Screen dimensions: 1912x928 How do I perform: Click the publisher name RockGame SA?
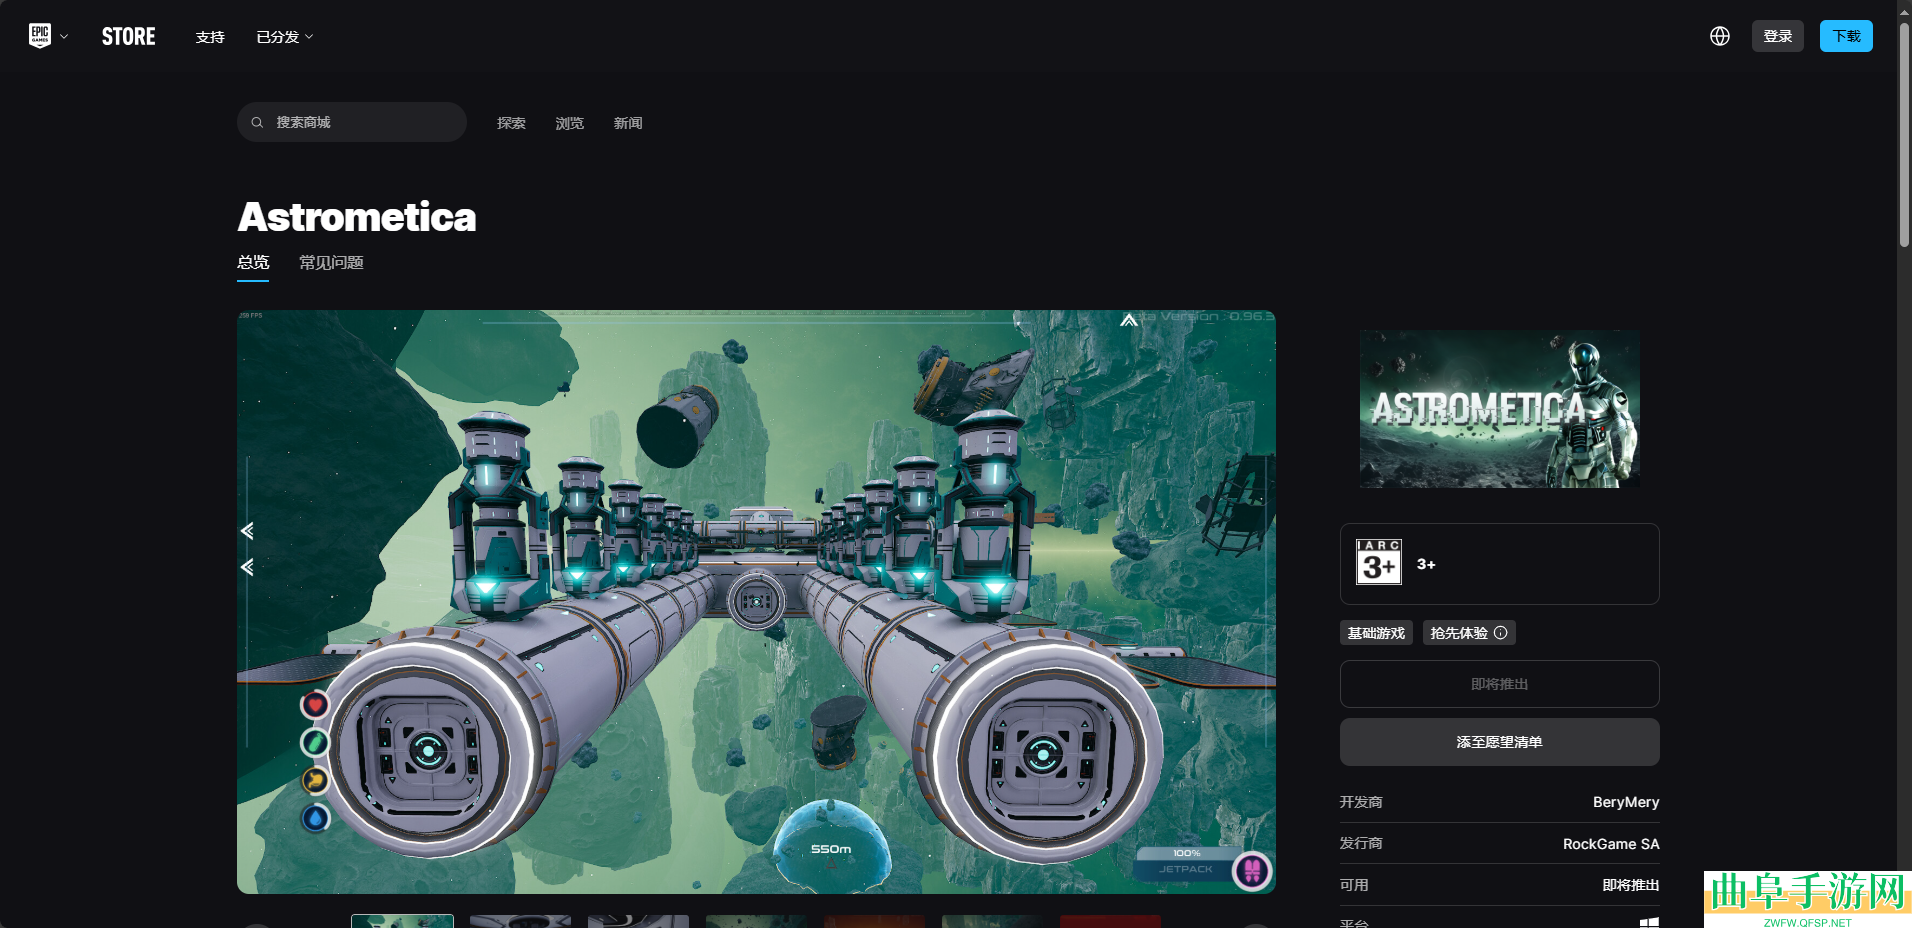1611,844
